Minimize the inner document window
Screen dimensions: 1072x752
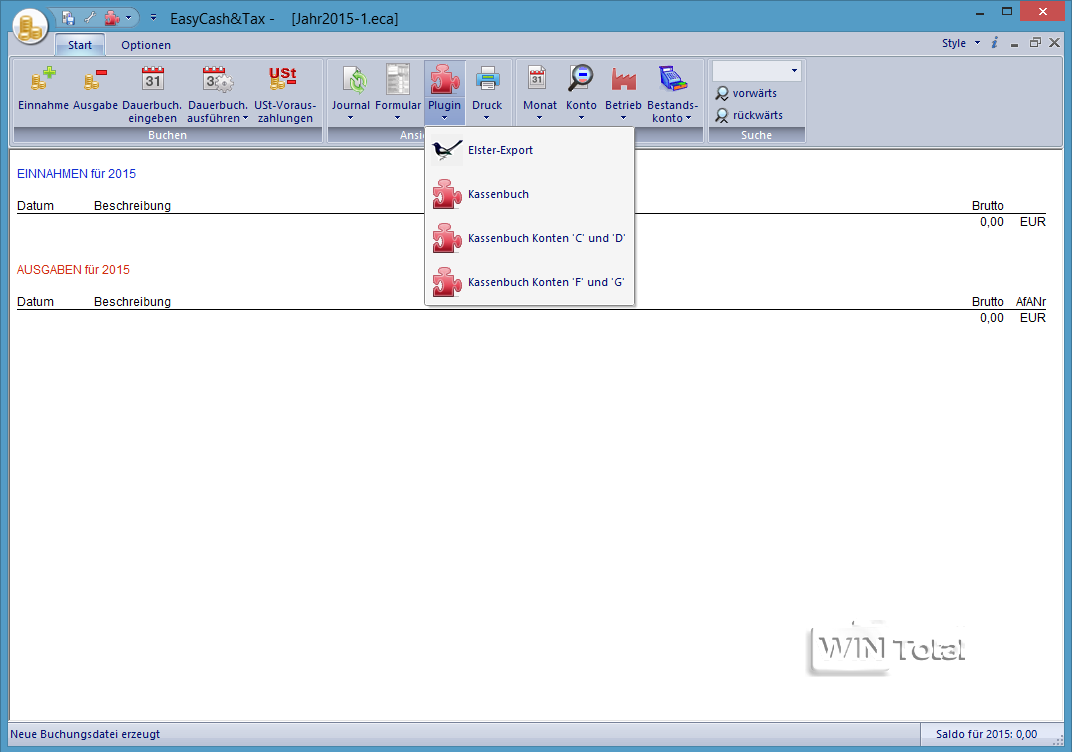coord(1015,44)
